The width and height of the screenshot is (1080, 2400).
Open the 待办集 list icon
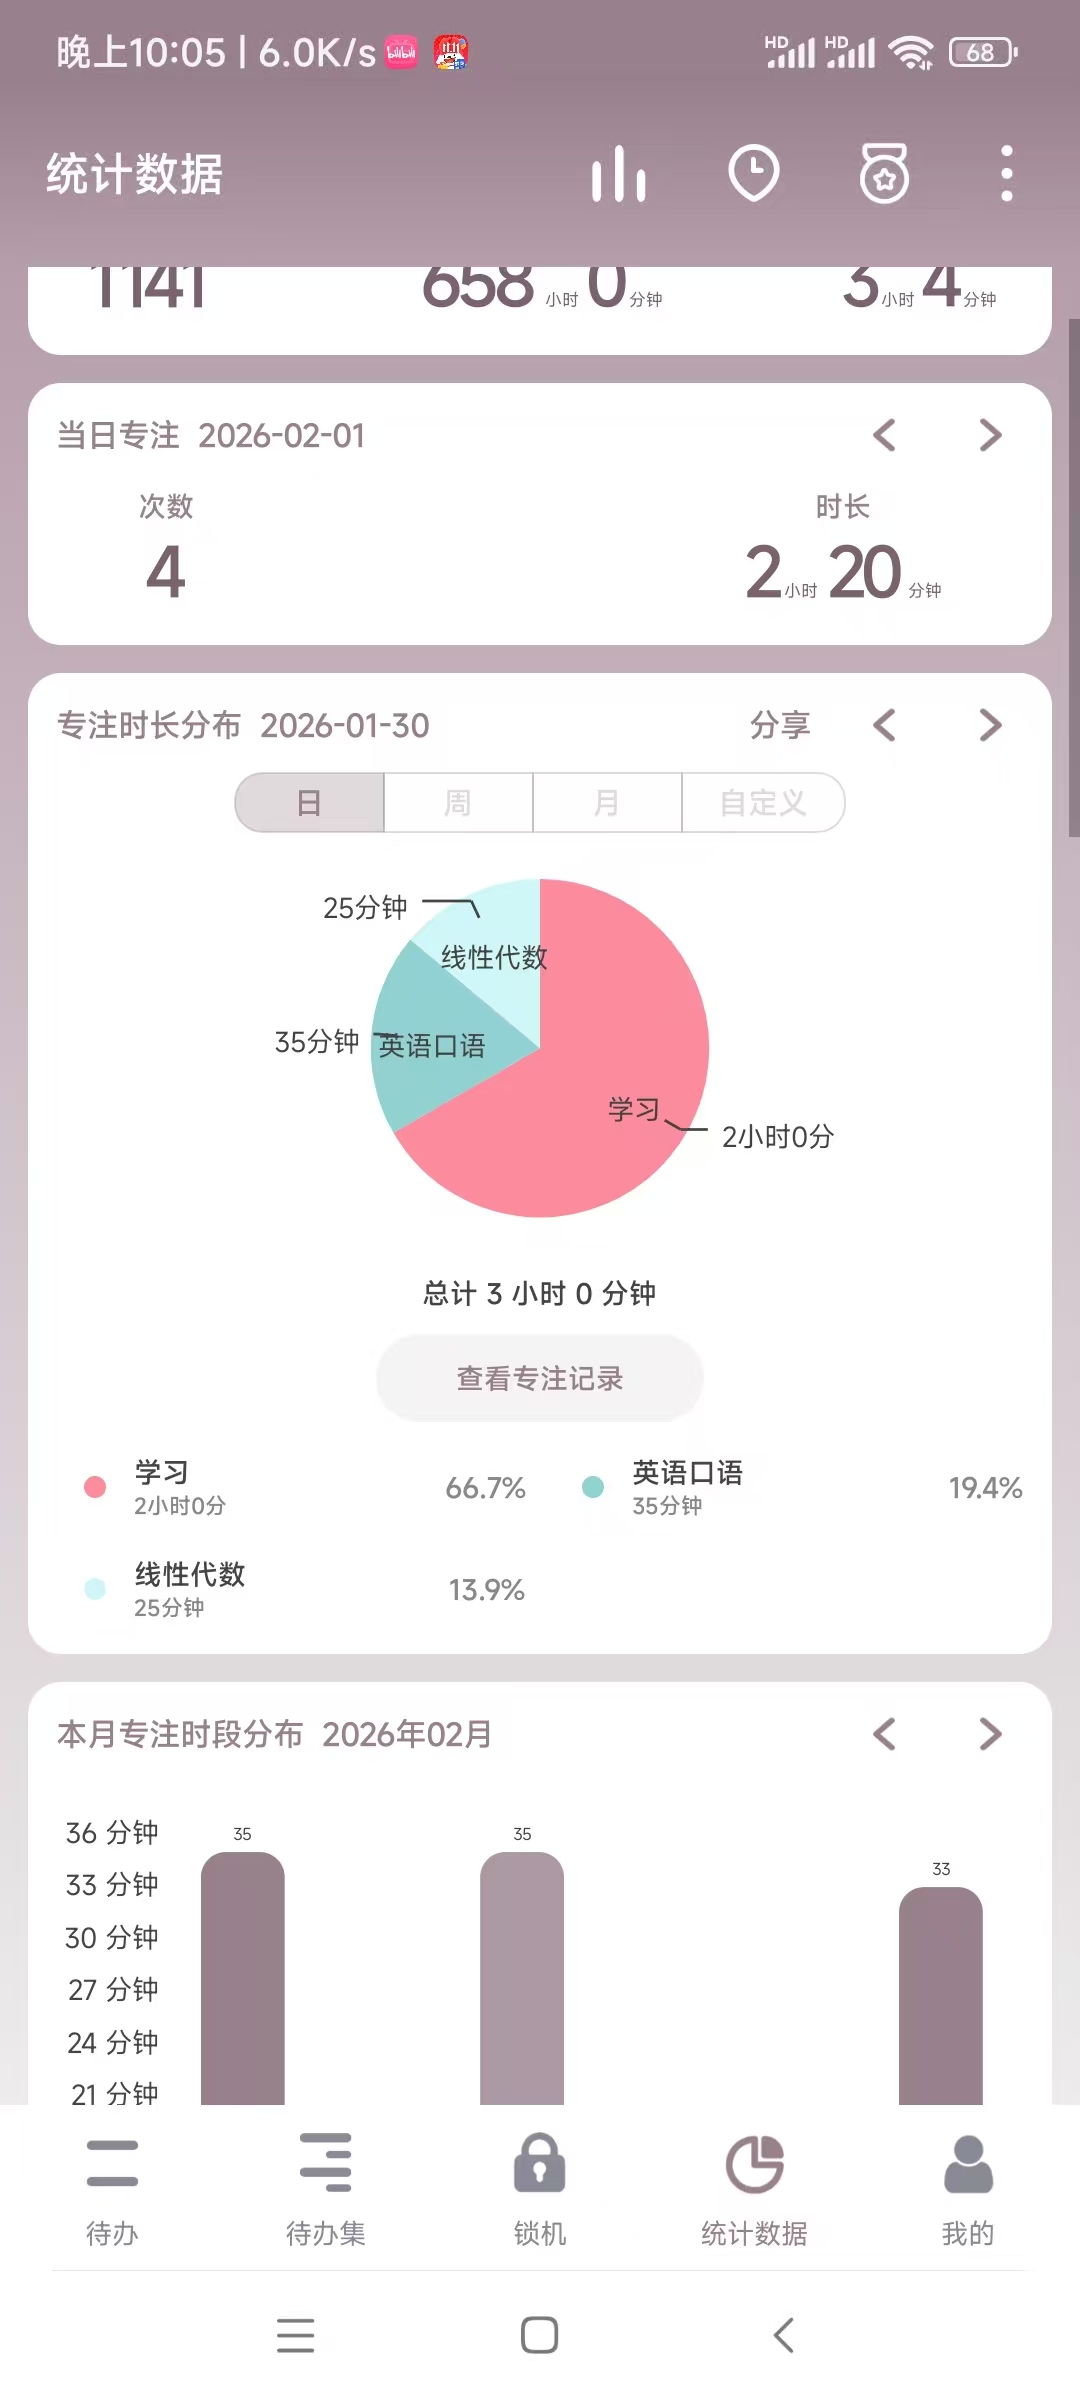click(x=326, y=2163)
